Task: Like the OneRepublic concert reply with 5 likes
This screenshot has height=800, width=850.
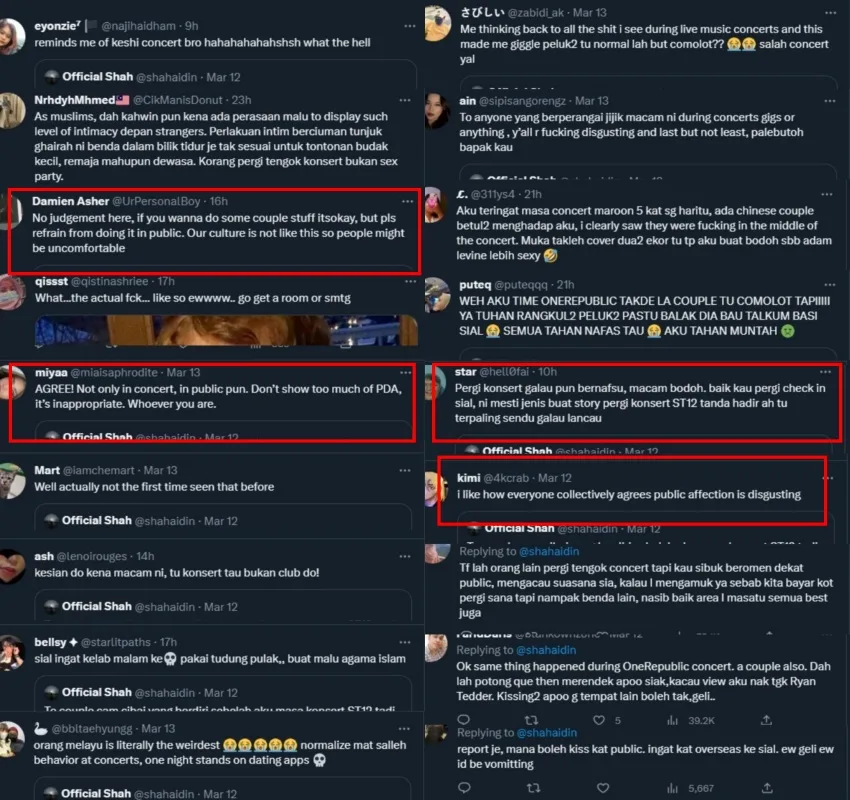Action: click(x=598, y=720)
